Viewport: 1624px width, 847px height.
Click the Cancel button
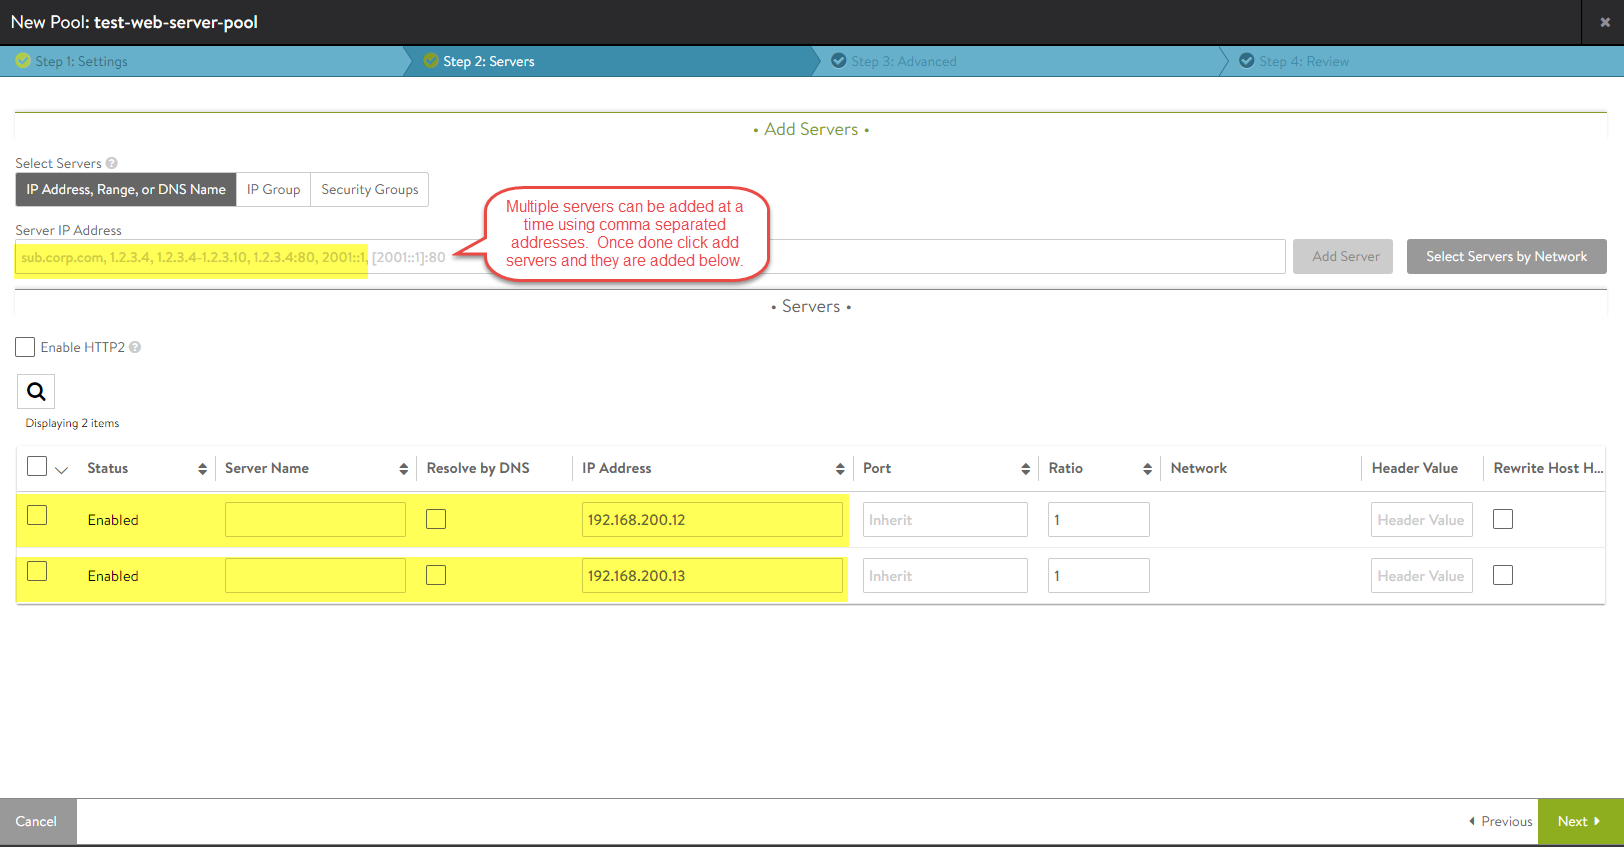(x=37, y=821)
